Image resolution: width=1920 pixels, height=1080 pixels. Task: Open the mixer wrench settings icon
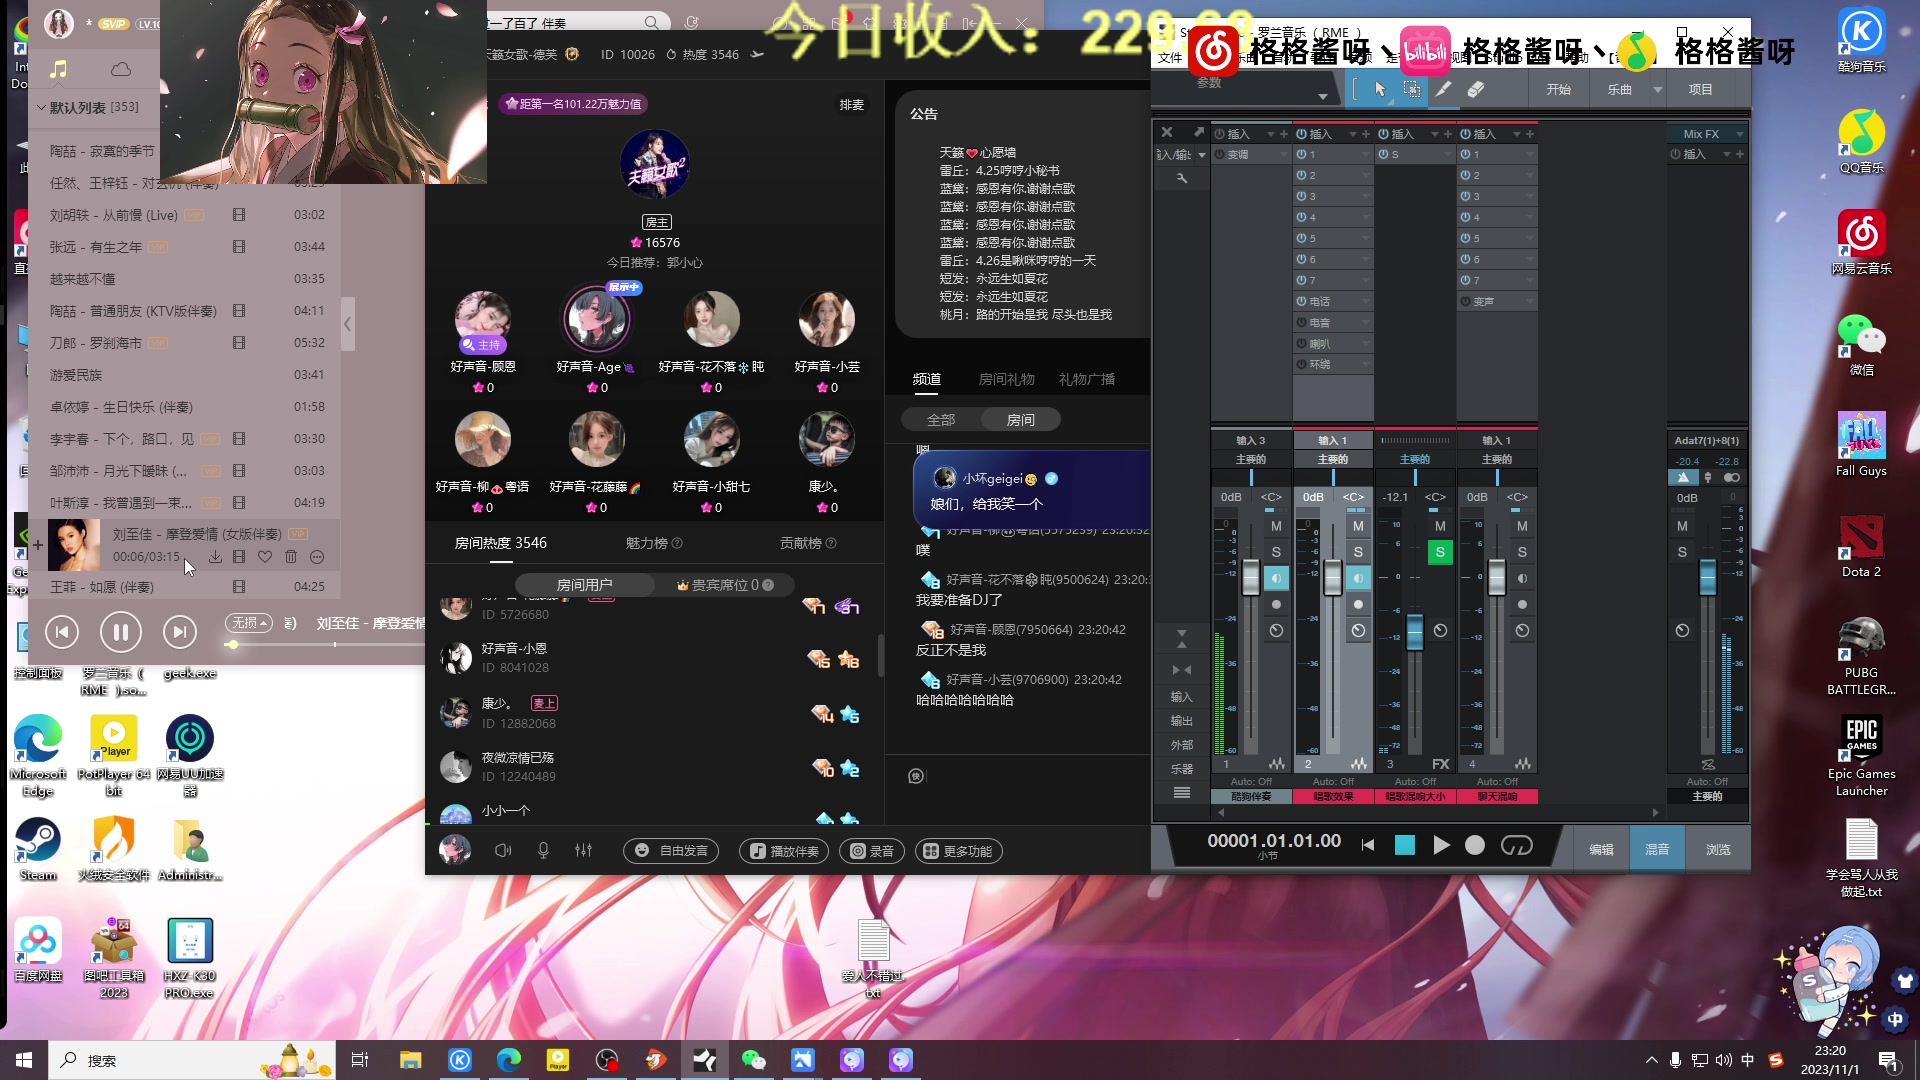1182,178
